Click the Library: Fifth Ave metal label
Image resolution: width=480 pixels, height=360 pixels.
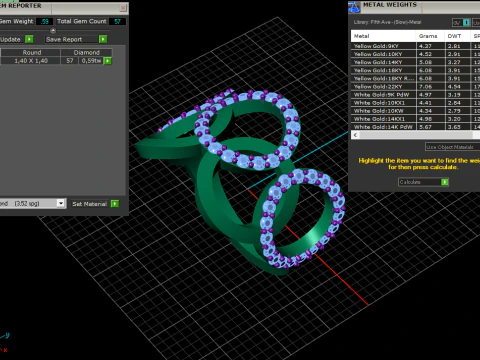tap(387, 22)
